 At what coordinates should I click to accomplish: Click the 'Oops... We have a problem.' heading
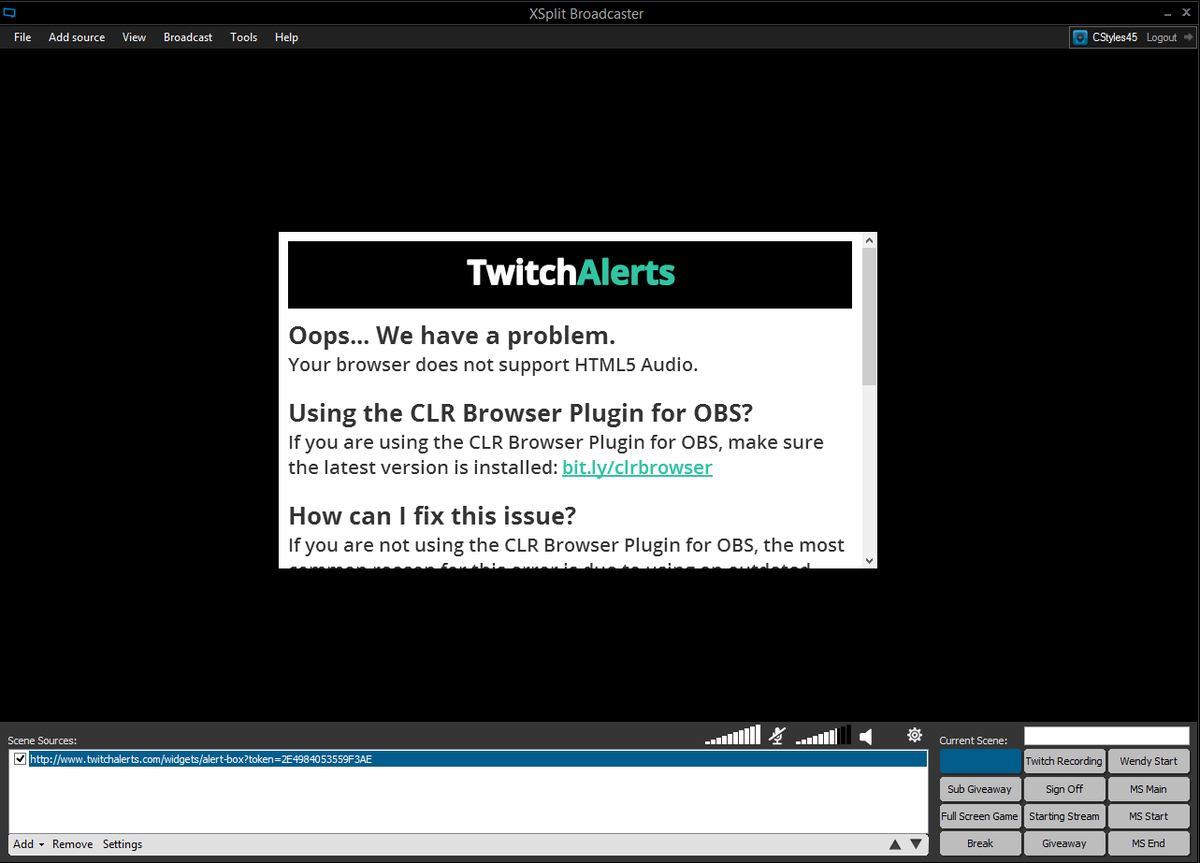pyautogui.click(x=452, y=335)
